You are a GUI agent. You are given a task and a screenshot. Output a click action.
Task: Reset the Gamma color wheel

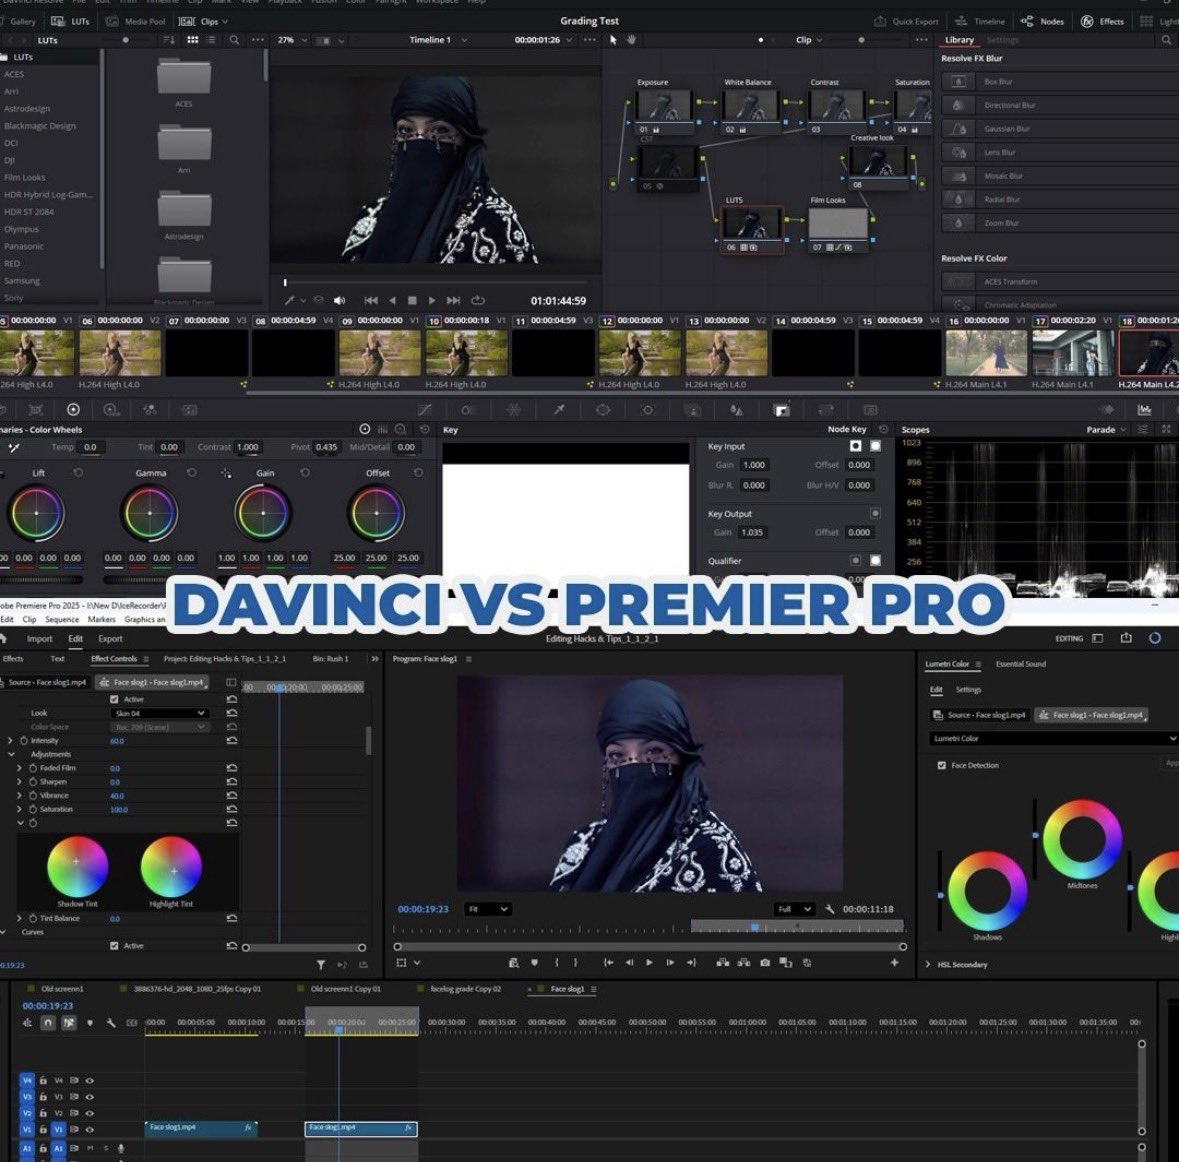(191, 473)
